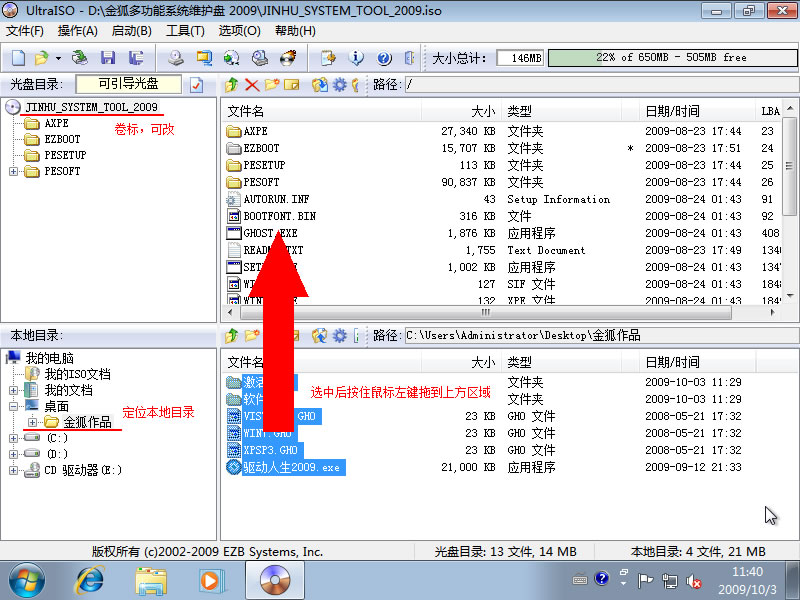Create a new folder in the disc directory
The width and height of the screenshot is (800, 600).
[x=270, y=87]
